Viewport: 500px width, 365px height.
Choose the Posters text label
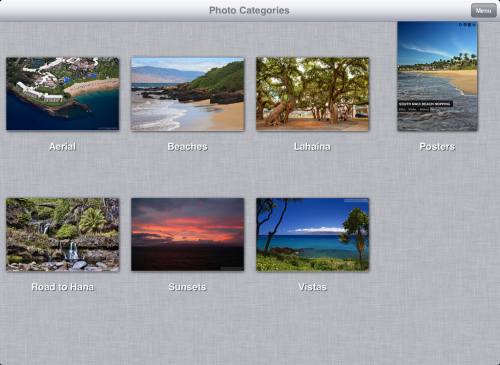coord(437,147)
